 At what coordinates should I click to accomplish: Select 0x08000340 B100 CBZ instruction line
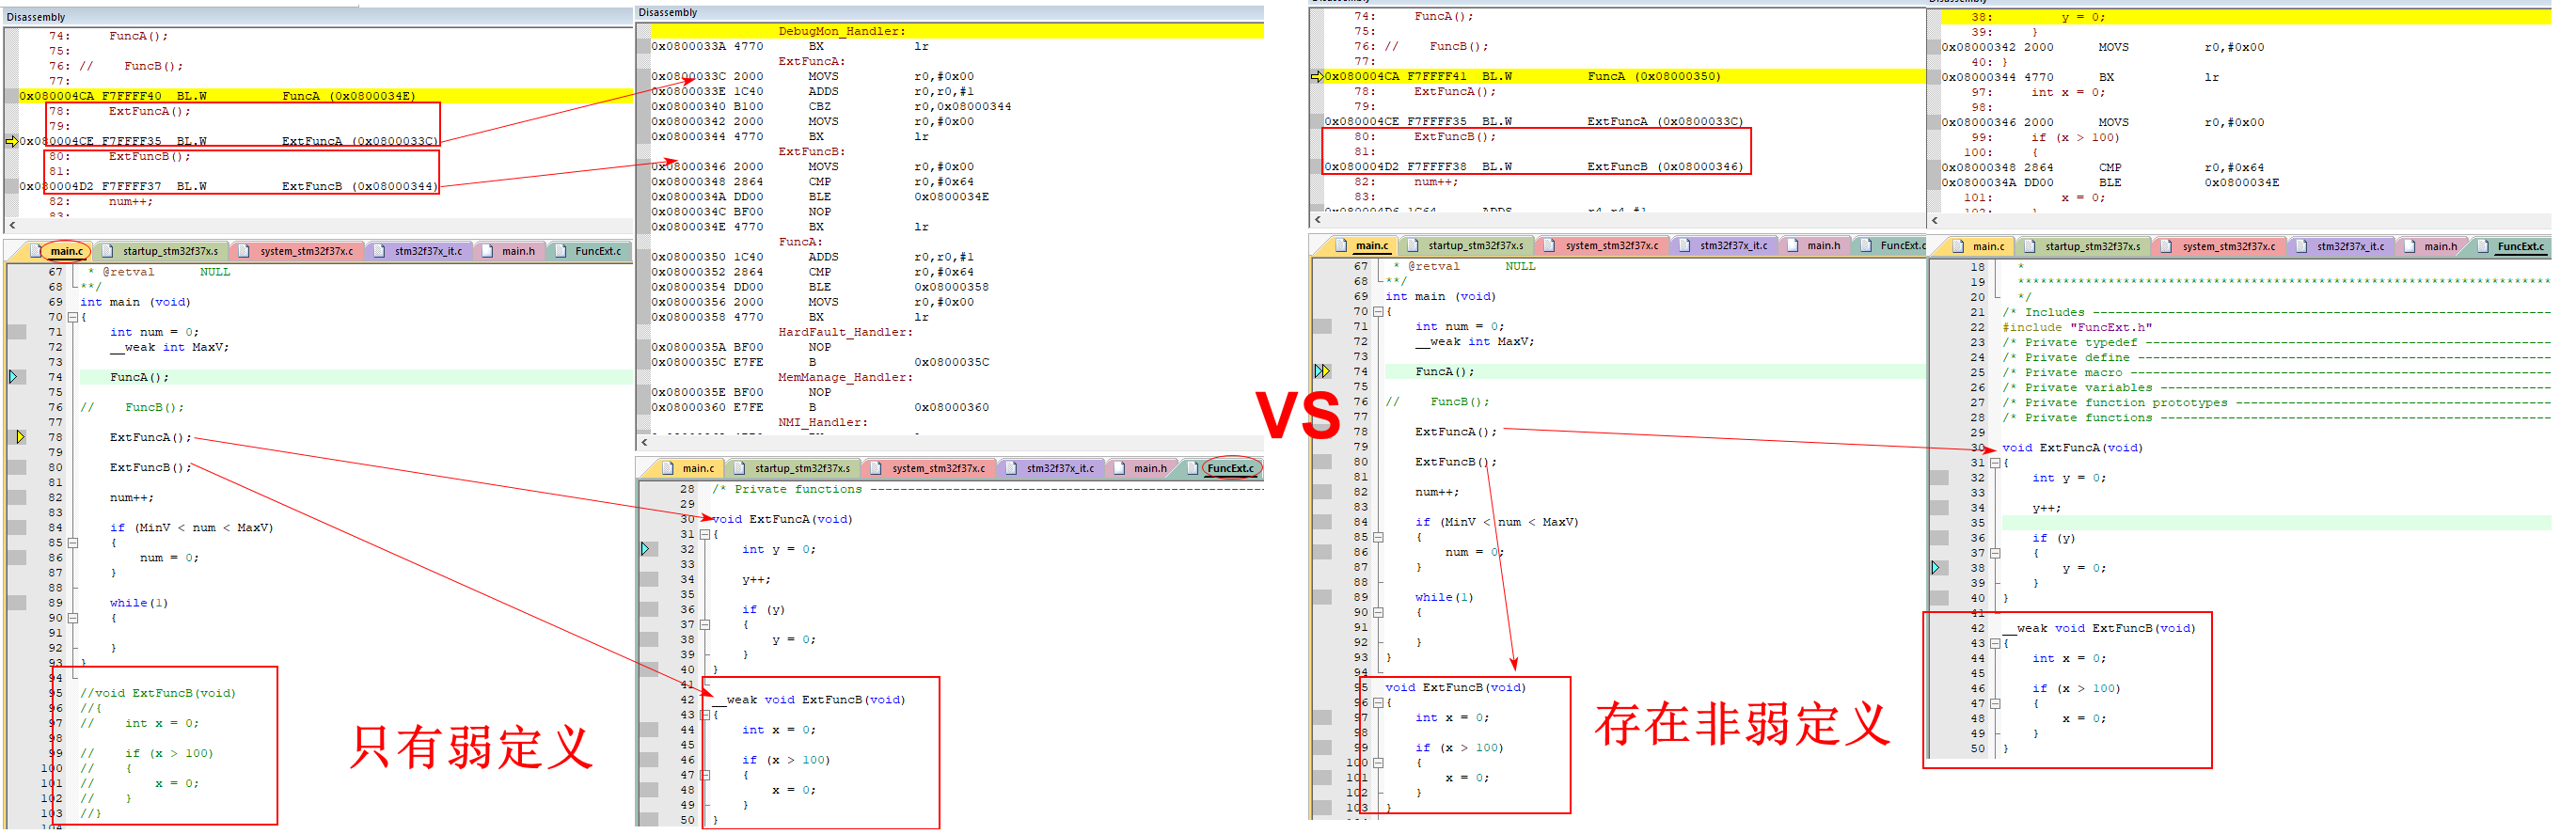pos(831,107)
